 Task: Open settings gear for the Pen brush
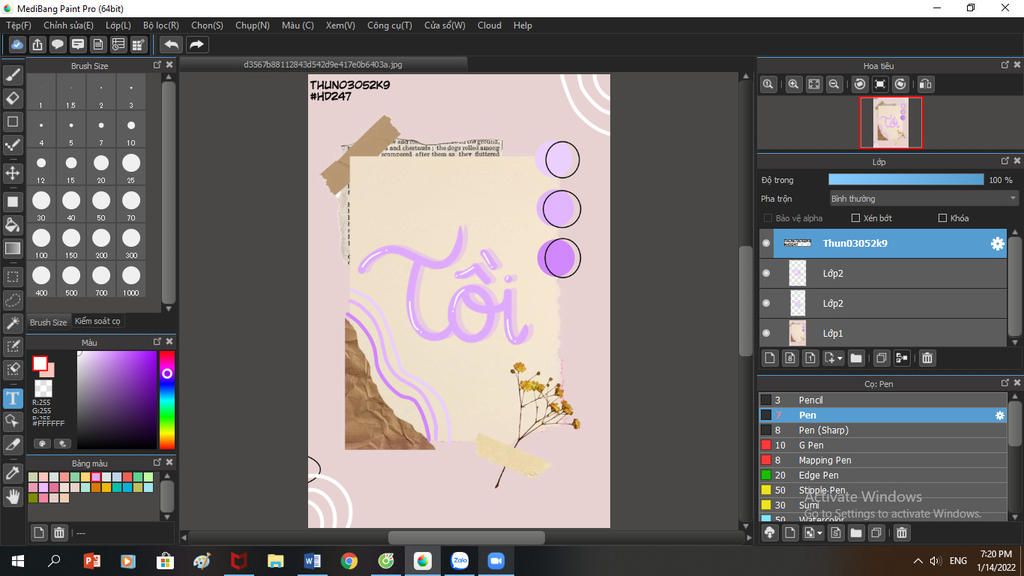tap(1000, 415)
